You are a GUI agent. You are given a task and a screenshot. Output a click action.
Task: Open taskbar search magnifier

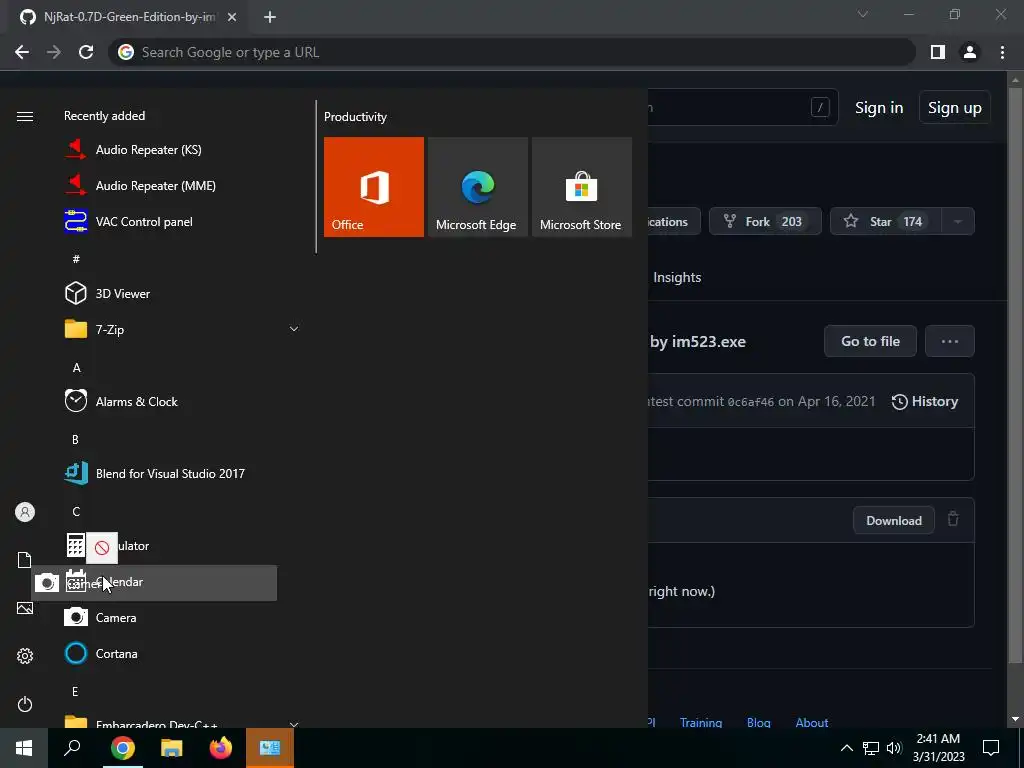(72, 748)
